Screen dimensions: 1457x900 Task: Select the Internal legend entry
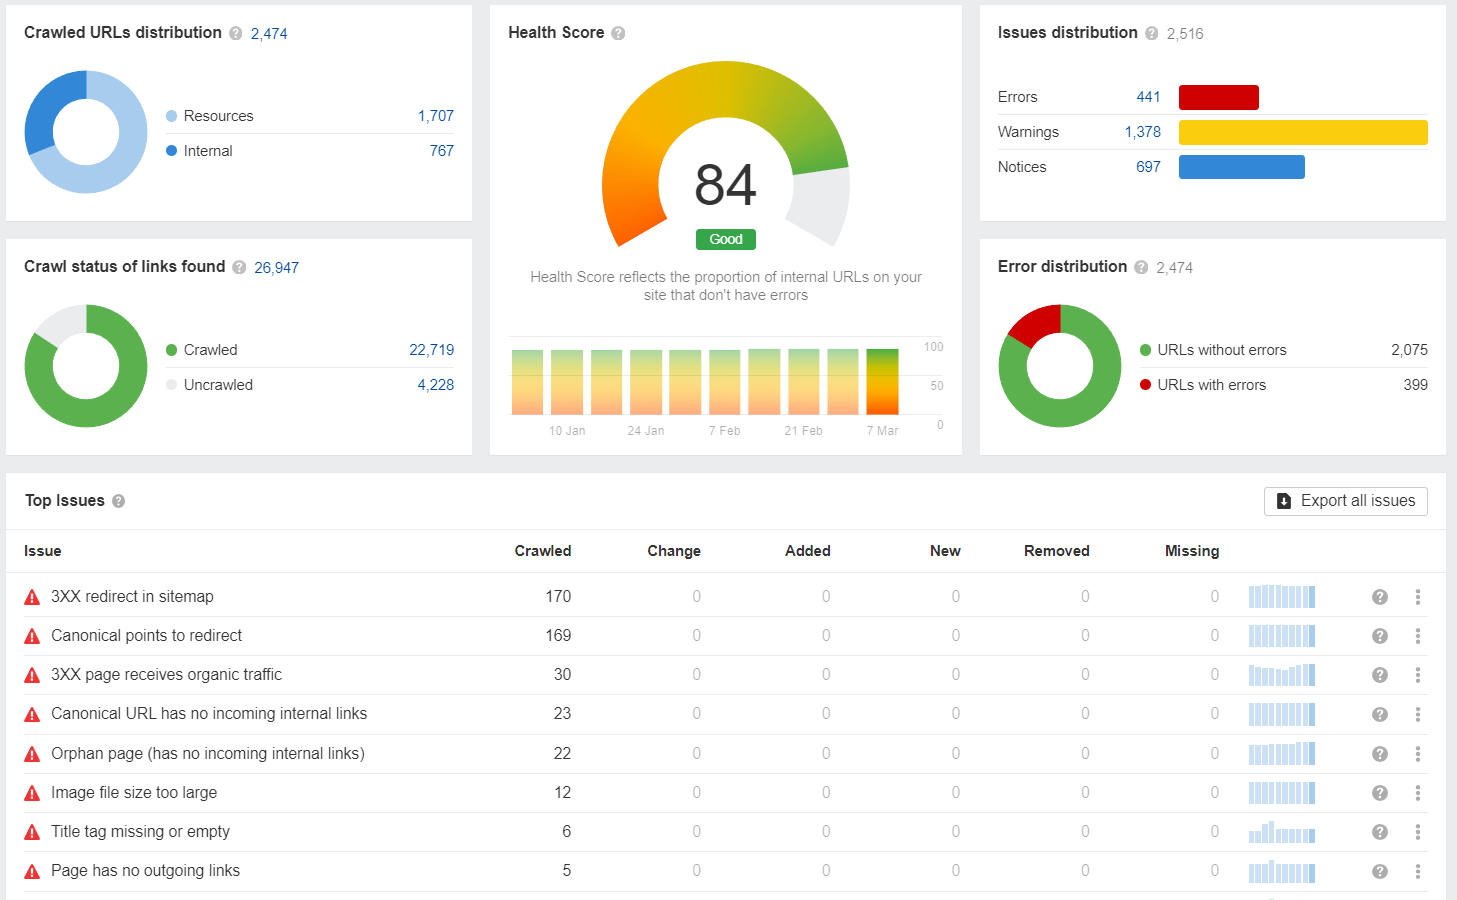coord(199,151)
